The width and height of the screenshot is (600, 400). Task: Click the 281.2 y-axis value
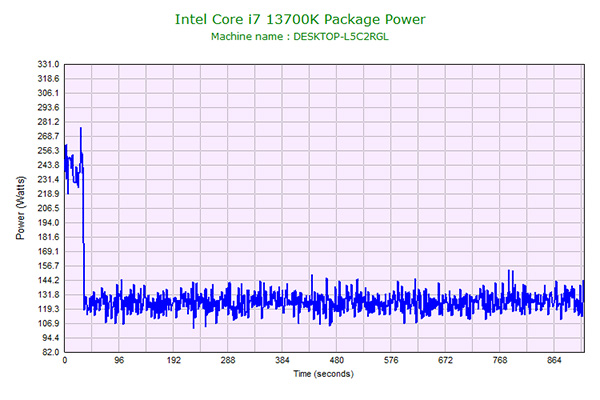point(48,122)
